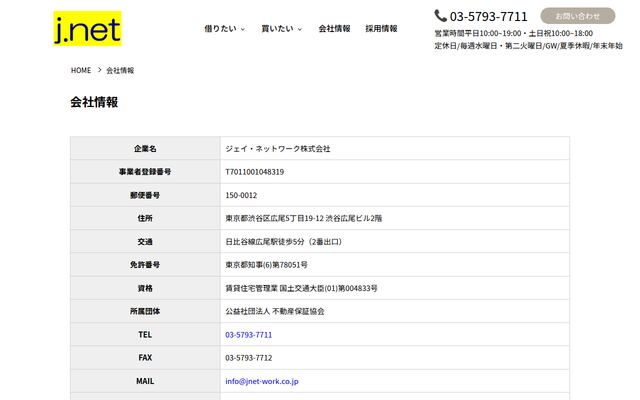Image resolution: width=640 pixels, height=400 pixels.
Task: Expand the 借りたい dropdown chevron
Action: click(x=243, y=29)
